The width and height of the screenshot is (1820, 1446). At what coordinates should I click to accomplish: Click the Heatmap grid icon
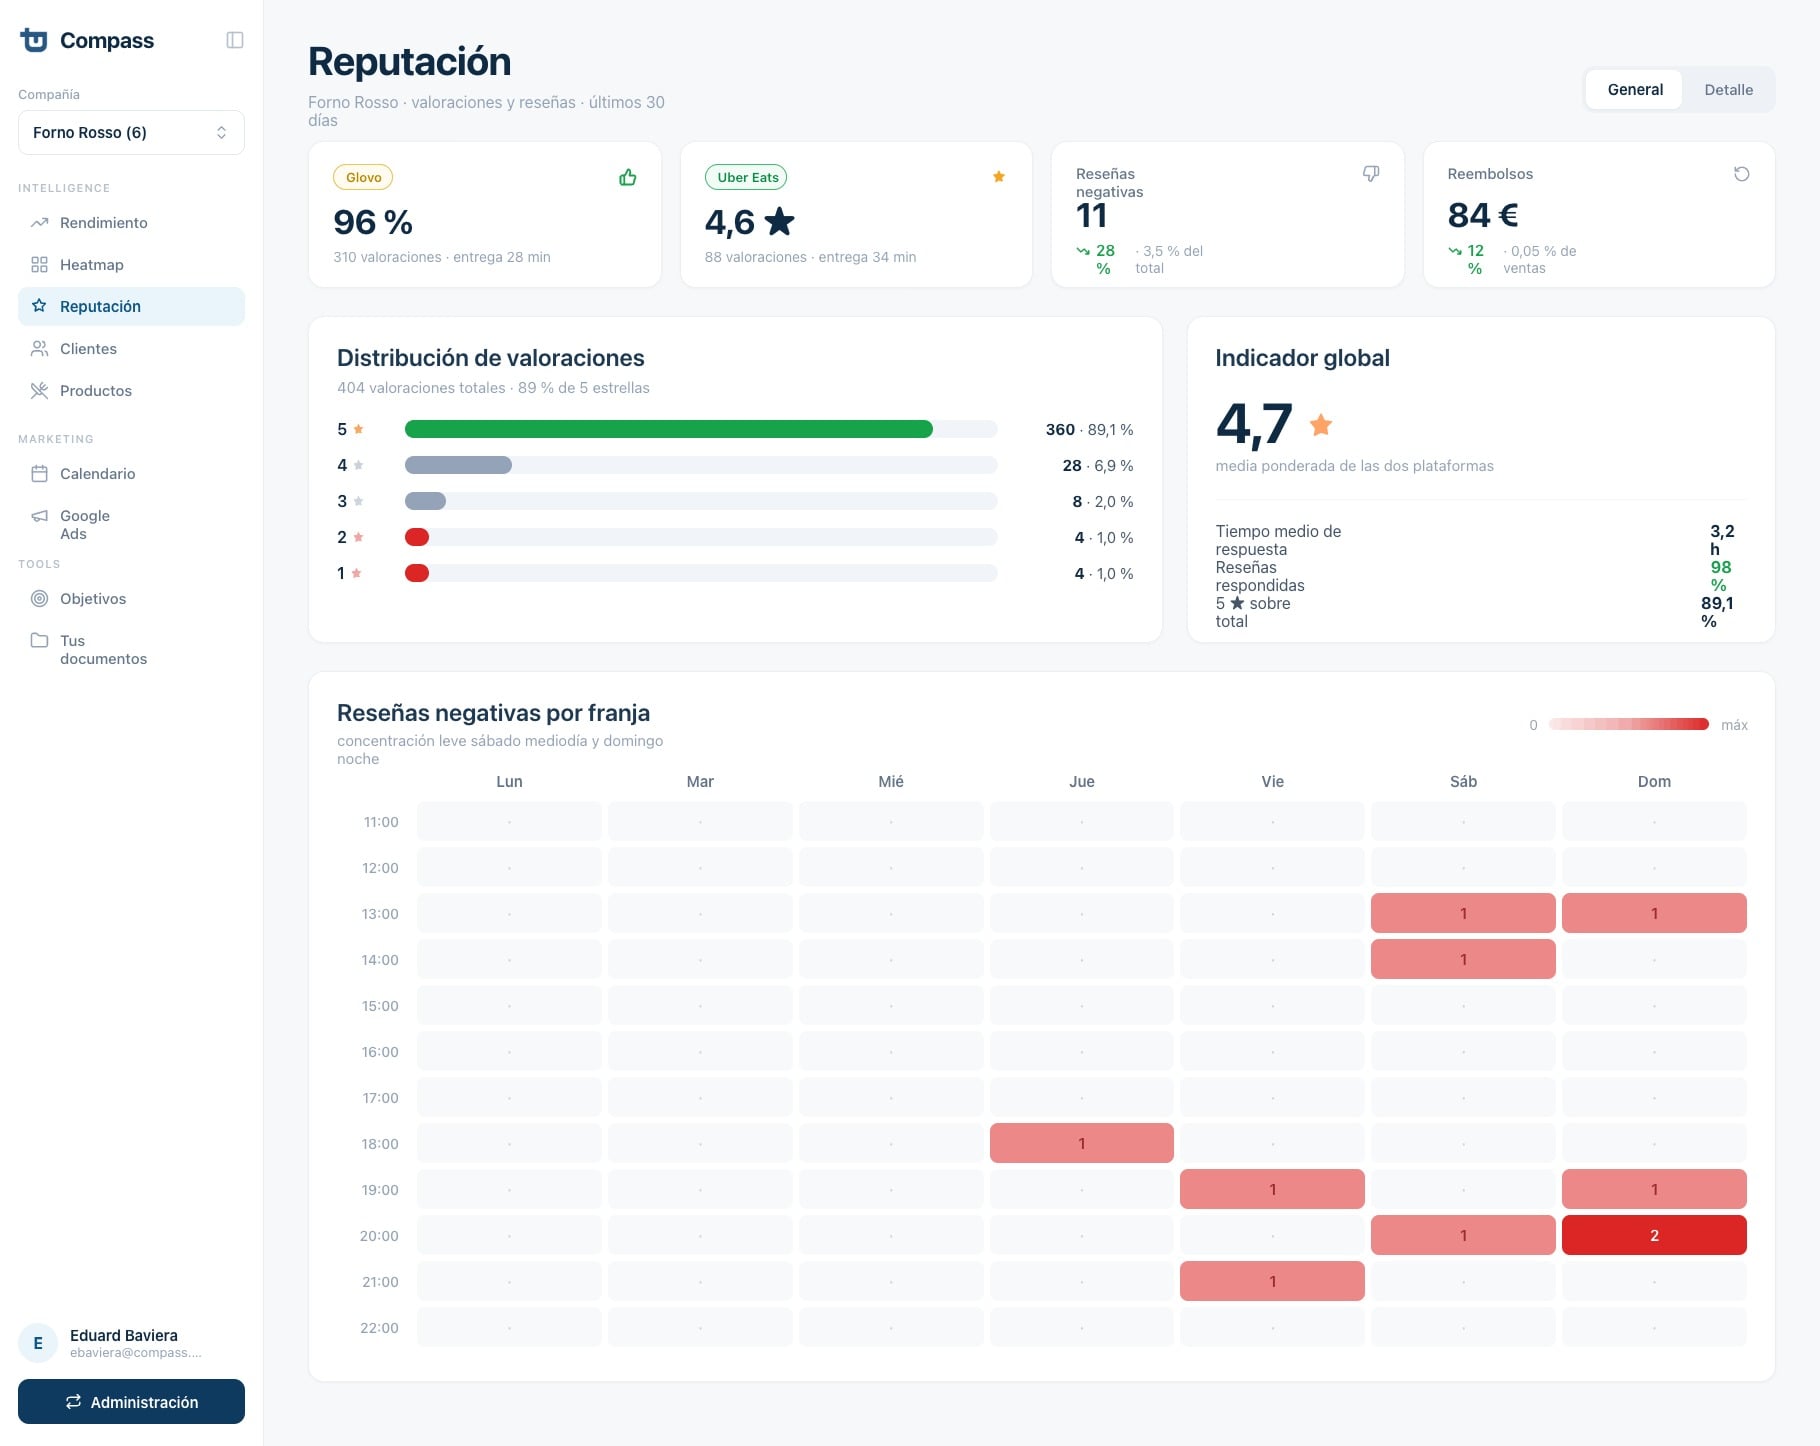[x=39, y=265]
